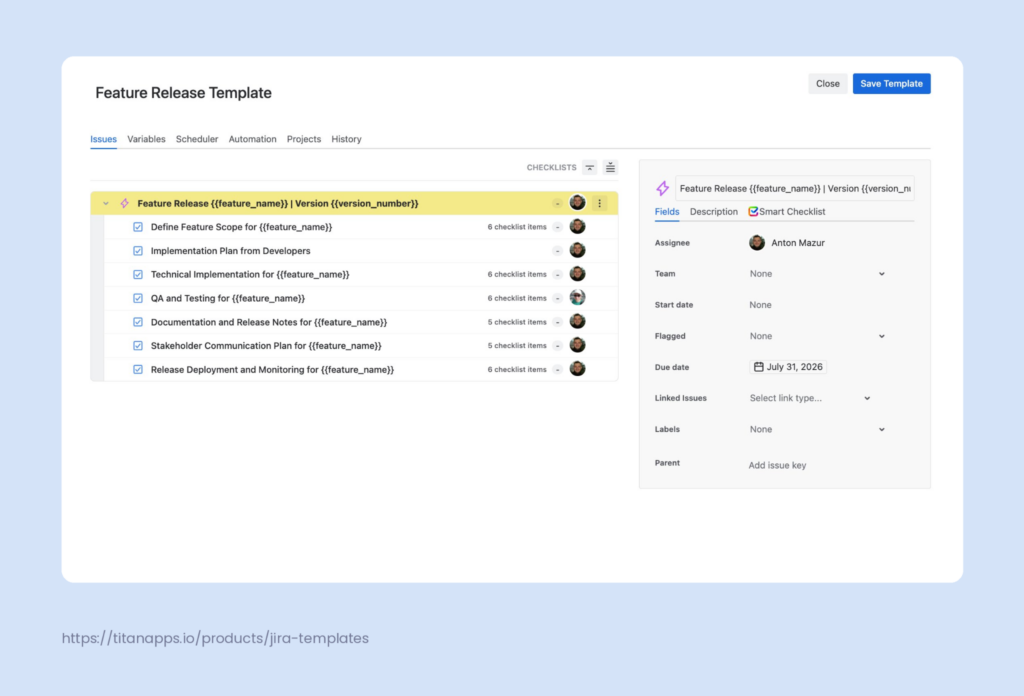
Task: Open the Projects tab
Action: [x=304, y=139]
